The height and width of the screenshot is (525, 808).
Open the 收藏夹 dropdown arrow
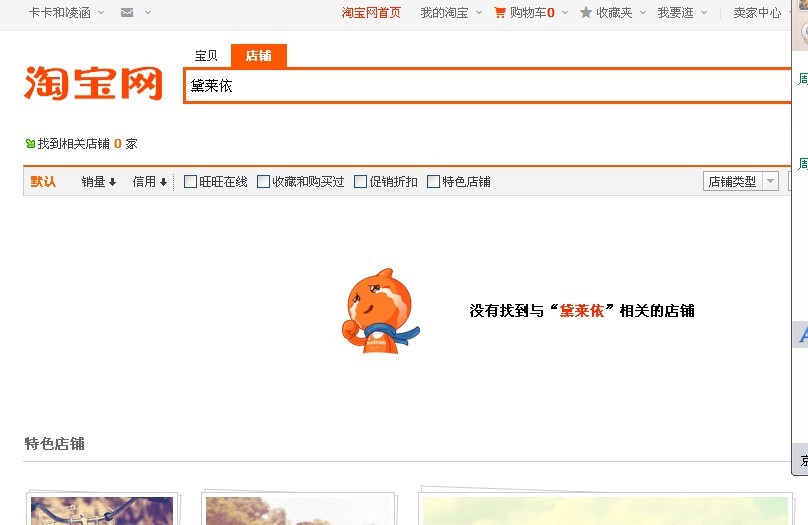pos(643,12)
